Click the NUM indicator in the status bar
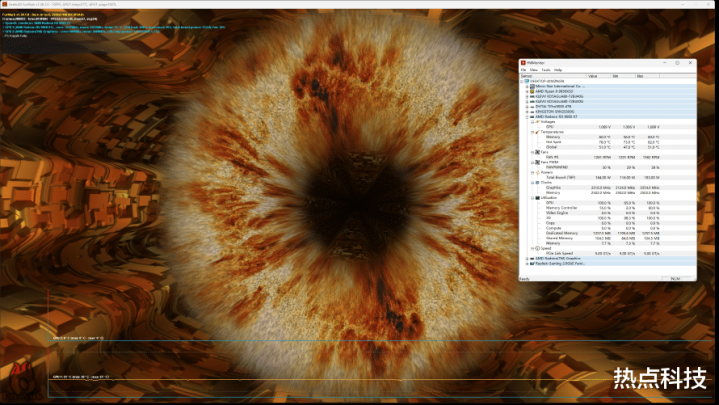The height and width of the screenshot is (405, 719). [675, 278]
